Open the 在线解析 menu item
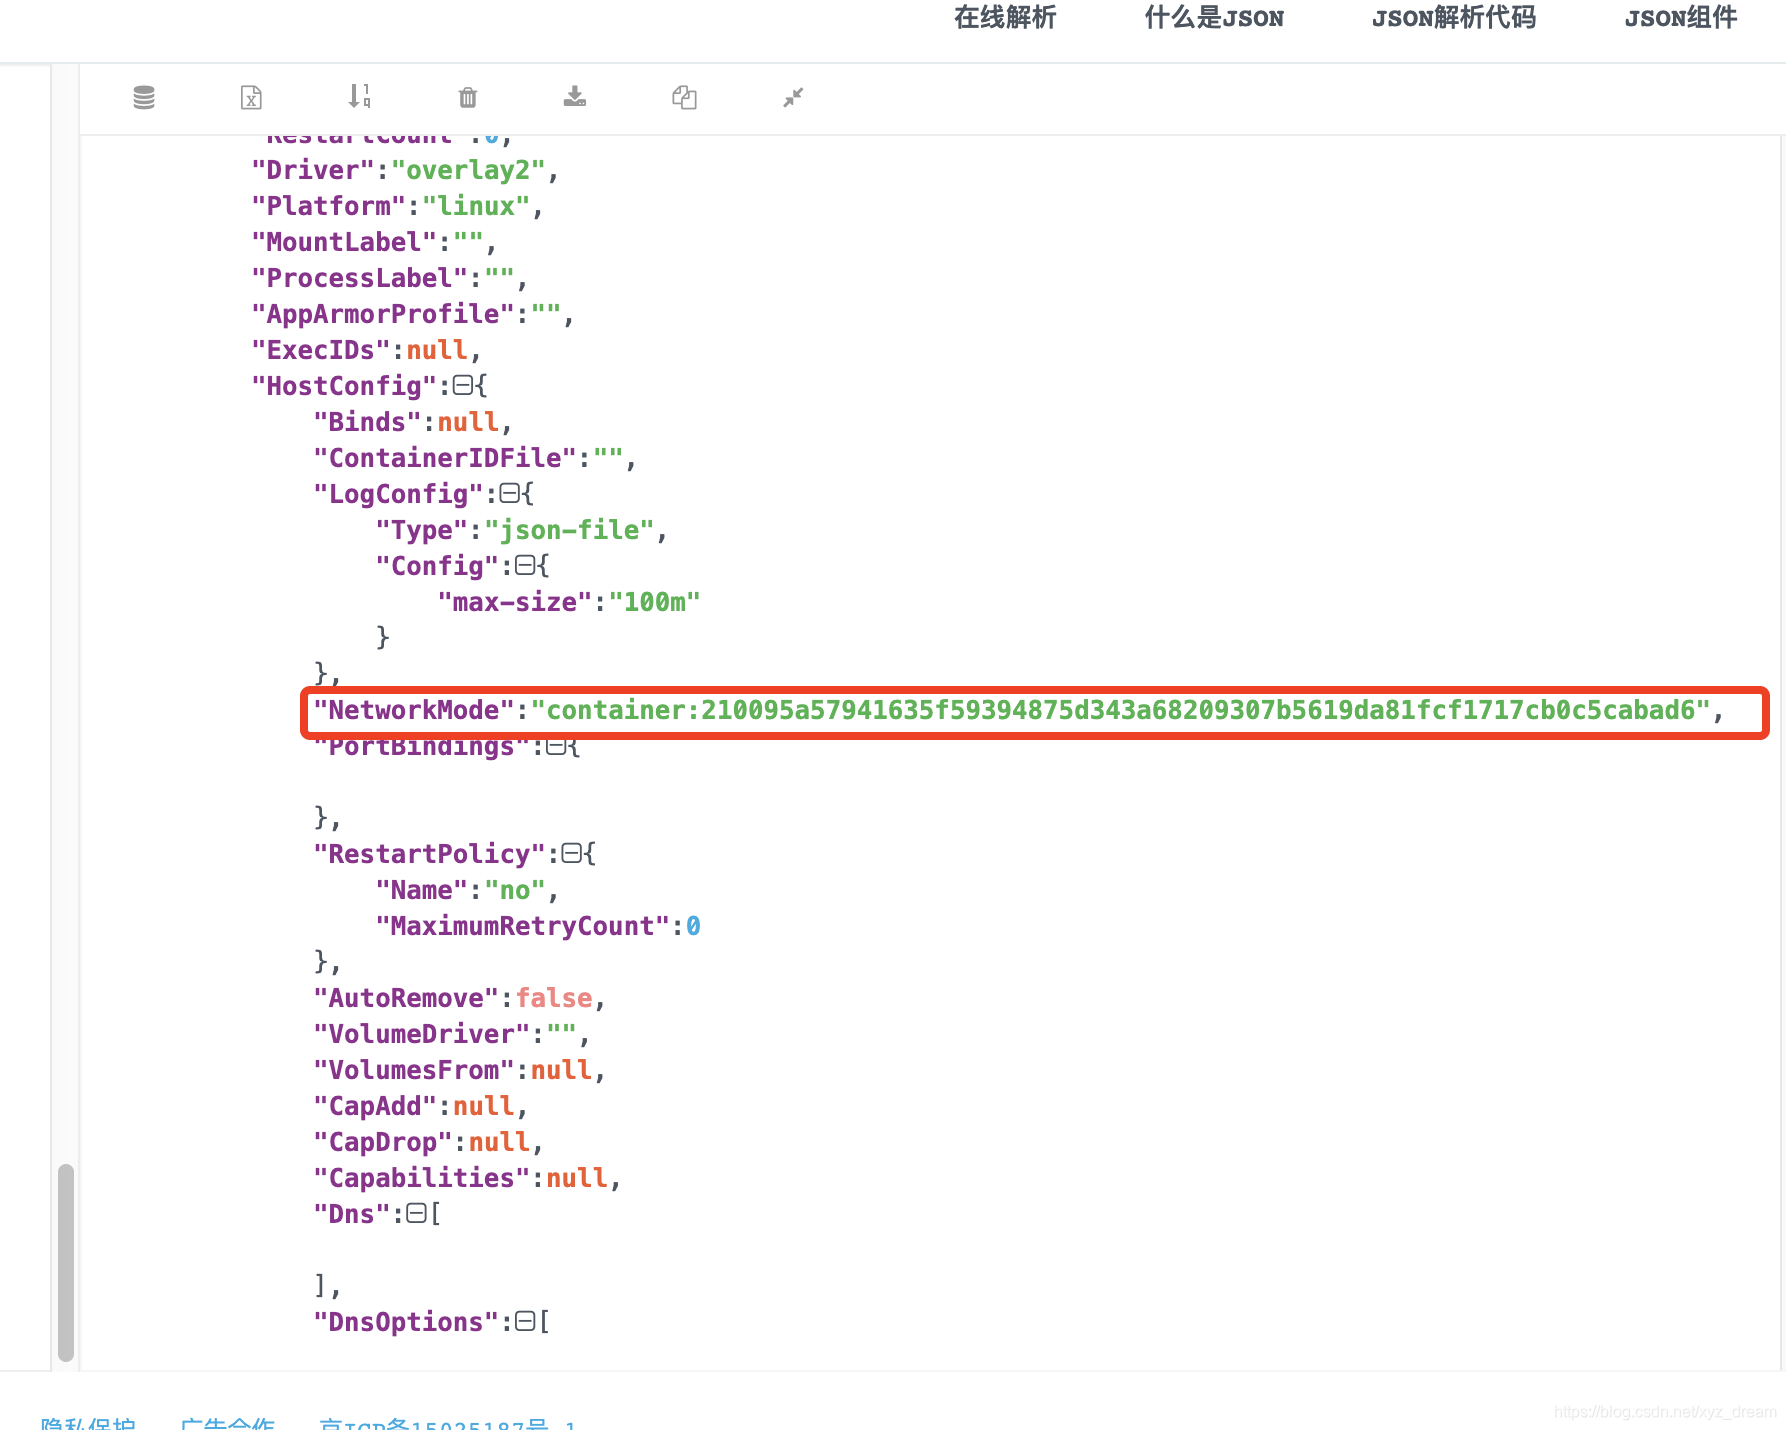The height and width of the screenshot is (1430, 1786). [x=1005, y=17]
